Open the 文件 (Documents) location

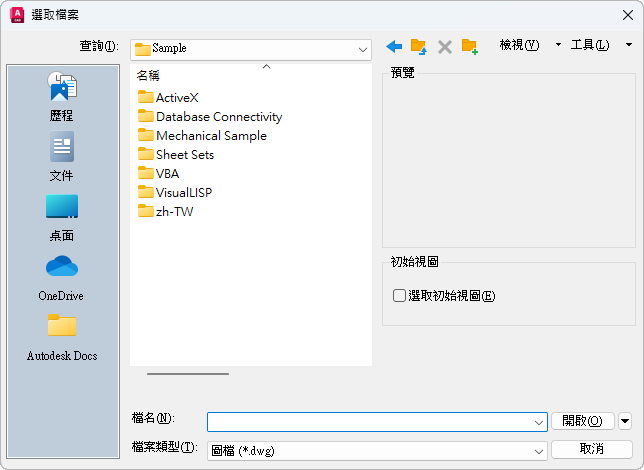coord(62,157)
